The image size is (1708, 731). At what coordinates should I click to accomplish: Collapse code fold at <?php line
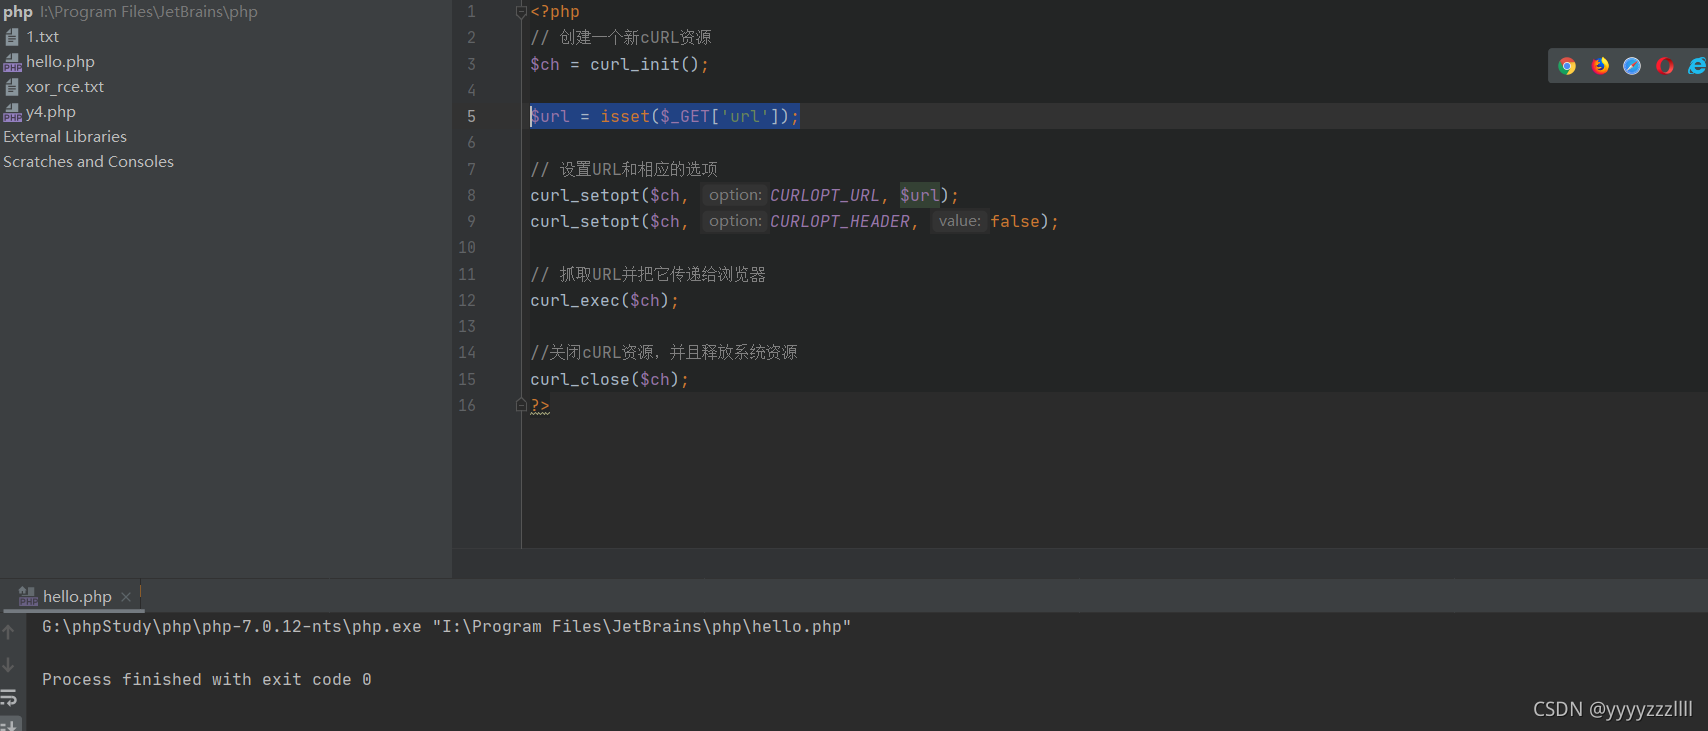521,12
